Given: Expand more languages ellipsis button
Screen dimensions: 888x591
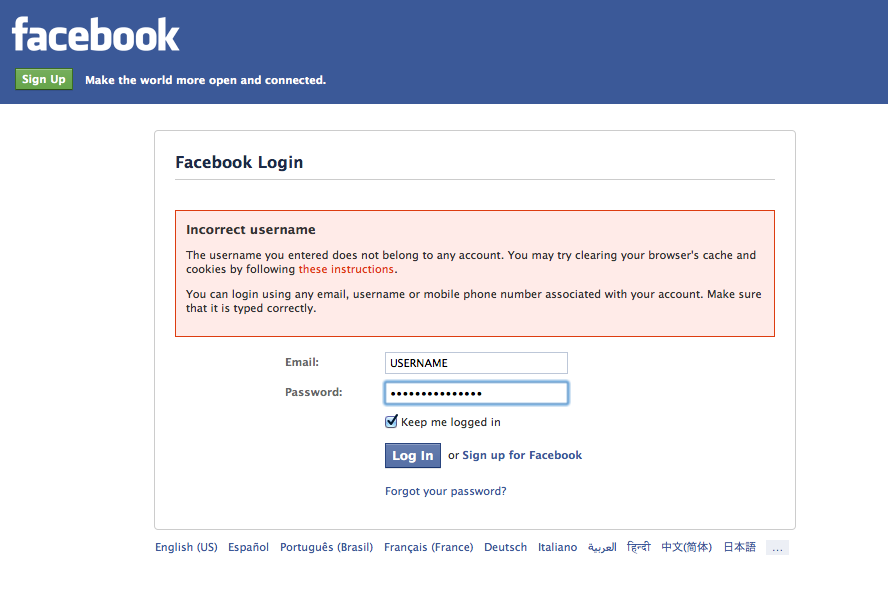Looking at the screenshot, I should (x=777, y=547).
